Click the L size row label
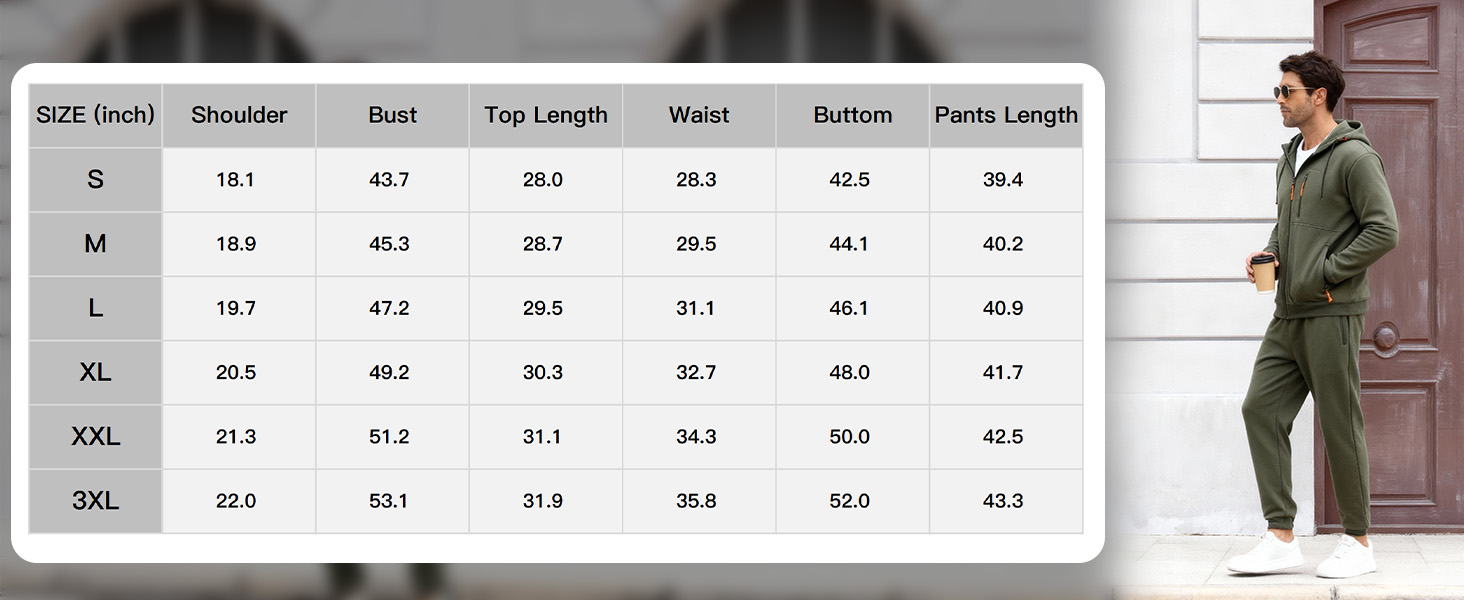 [95, 308]
